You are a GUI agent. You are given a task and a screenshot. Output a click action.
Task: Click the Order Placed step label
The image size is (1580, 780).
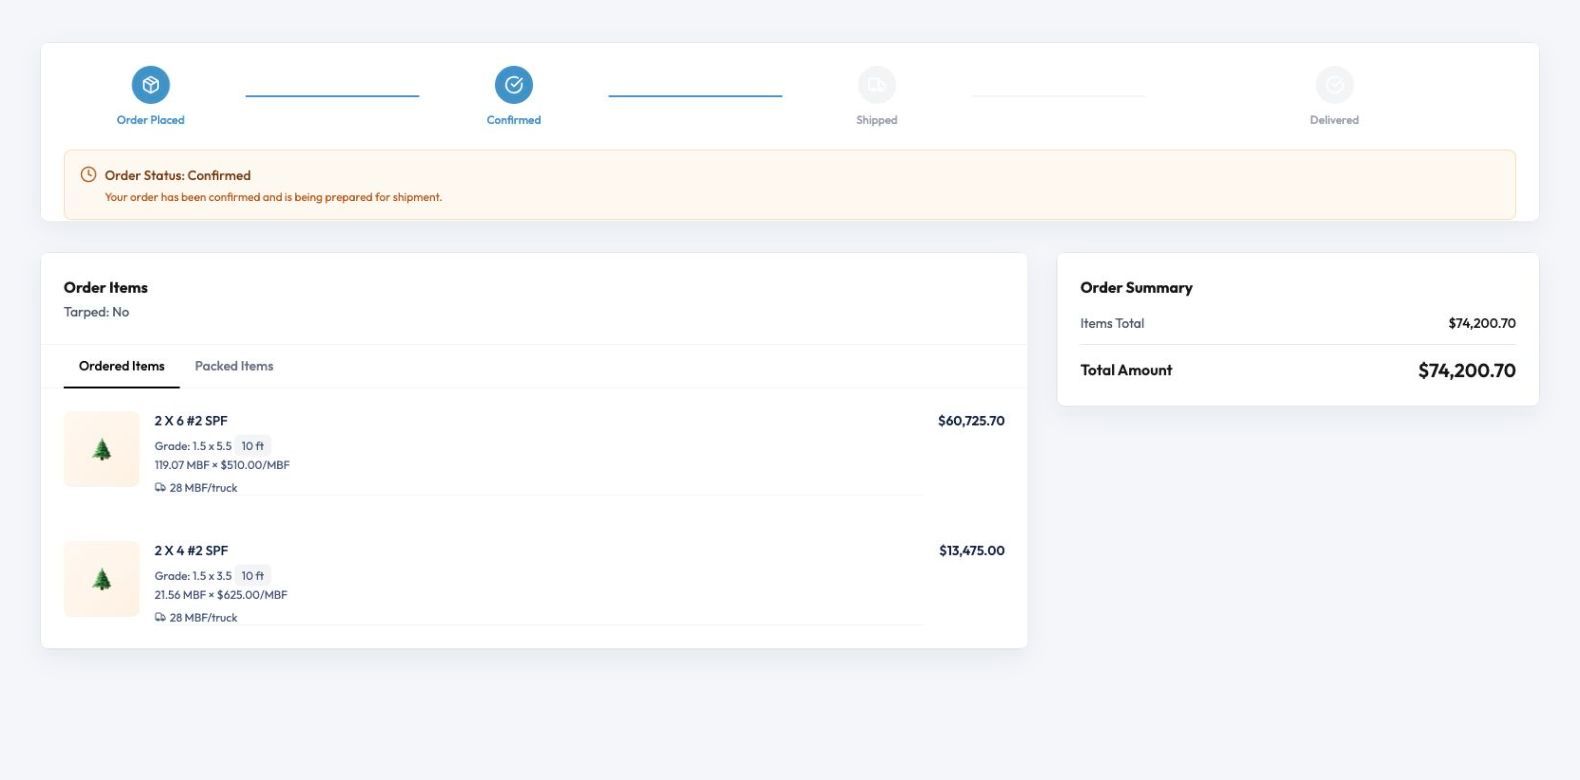151,120
